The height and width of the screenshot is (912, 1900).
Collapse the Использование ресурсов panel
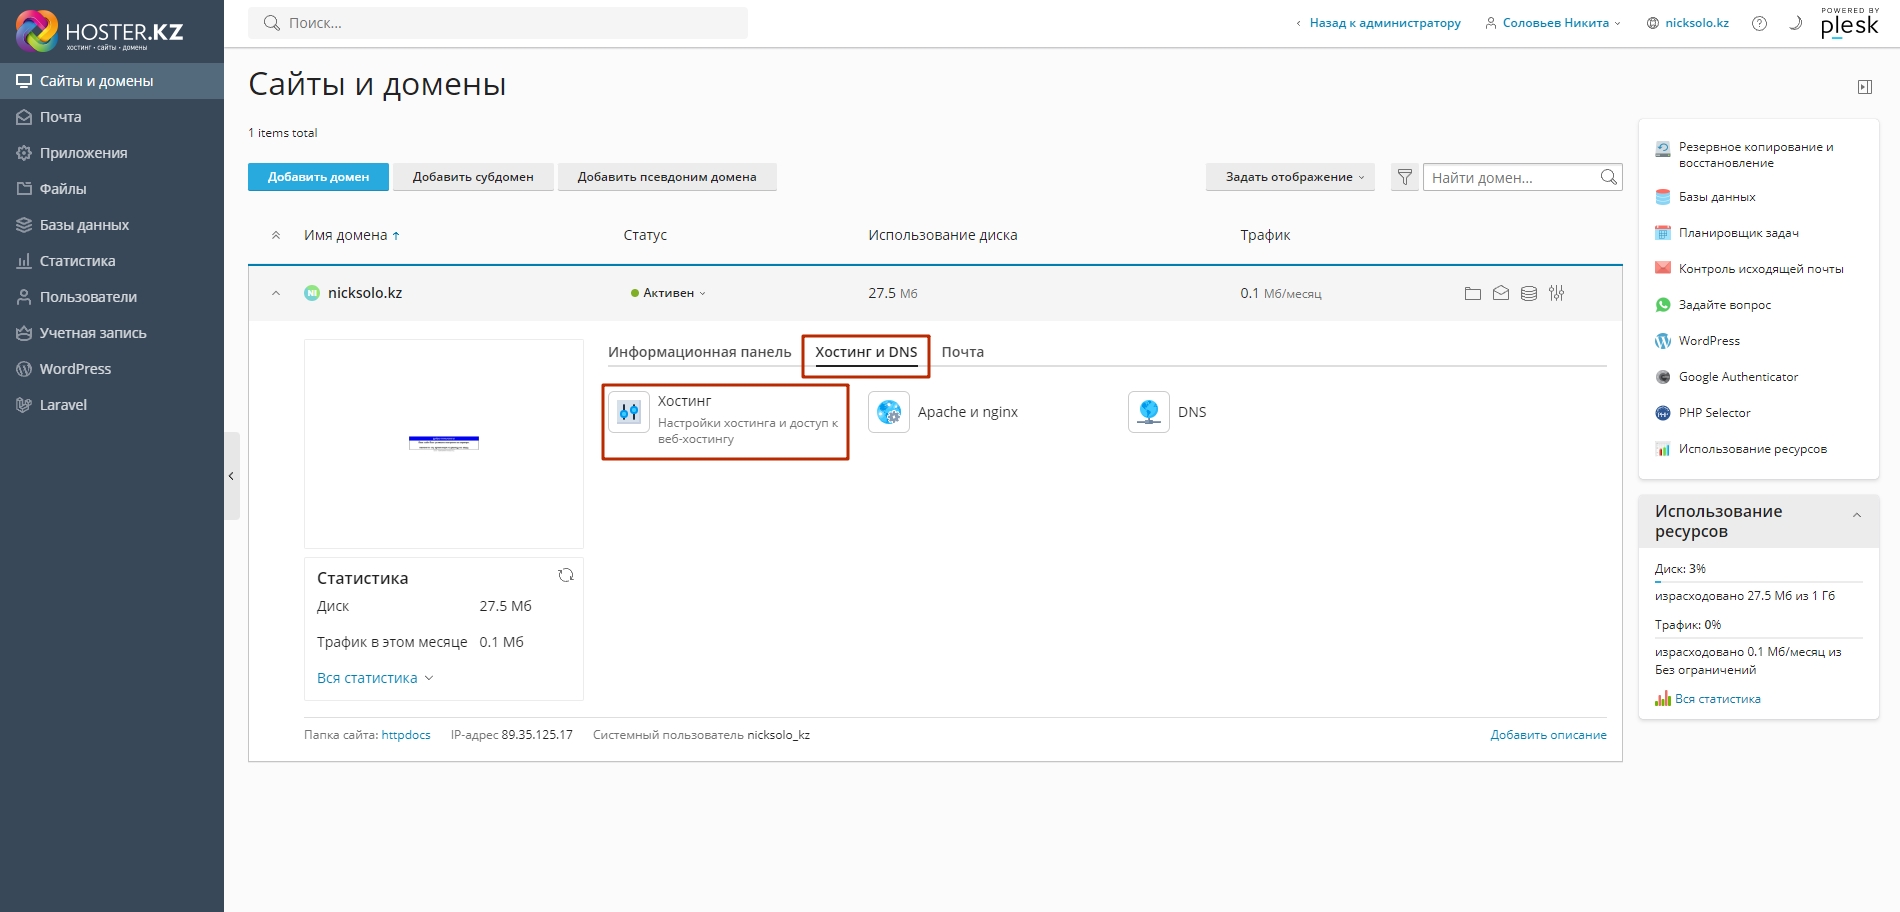click(x=1856, y=516)
